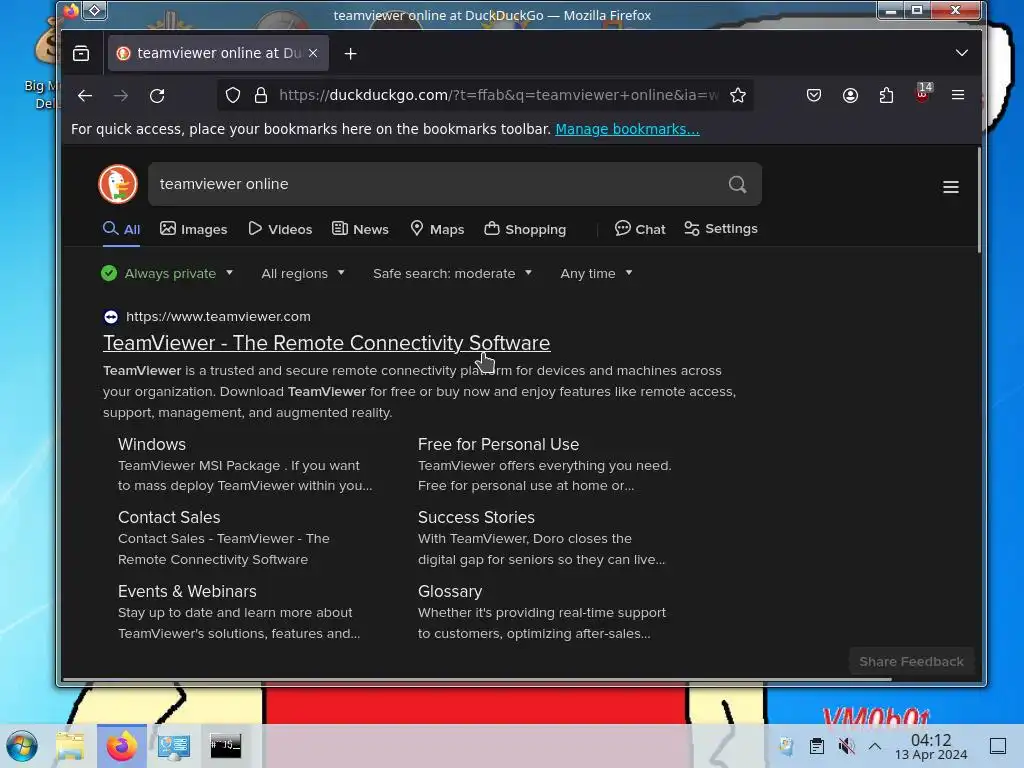Expand the system tray arrow
The height and width of the screenshot is (768, 1024).
coord(874,746)
